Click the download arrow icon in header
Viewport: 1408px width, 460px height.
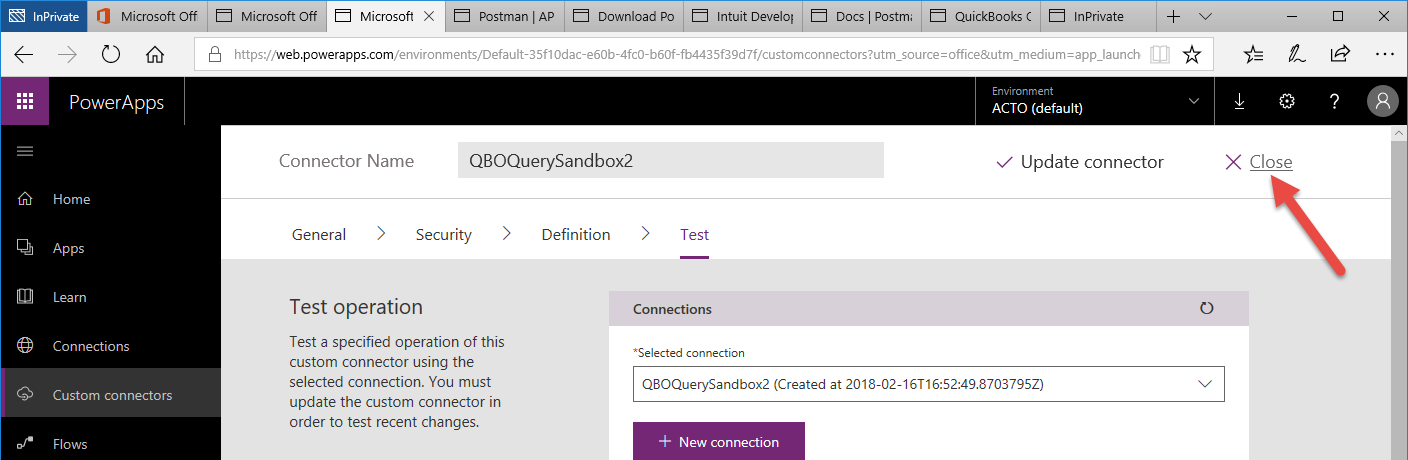1240,101
